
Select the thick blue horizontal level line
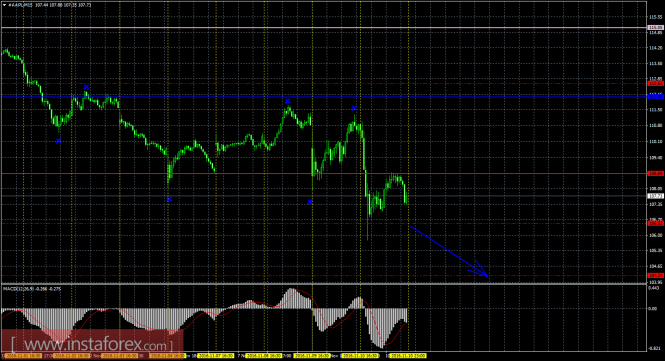point(324,97)
